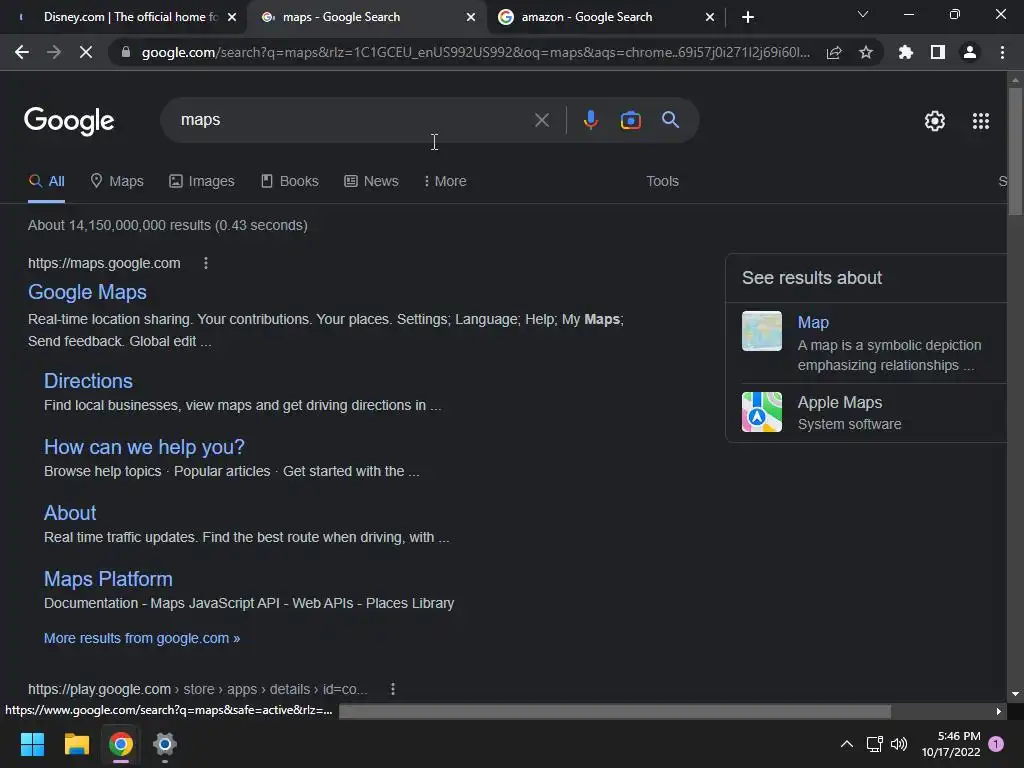Search by image with the camera icon
This screenshot has width=1024, height=768.
[630, 120]
